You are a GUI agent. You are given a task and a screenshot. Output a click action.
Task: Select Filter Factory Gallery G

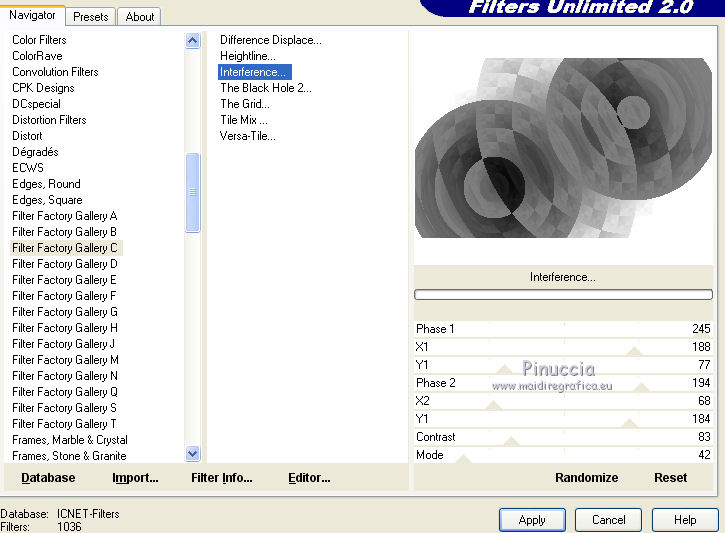click(x=65, y=312)
